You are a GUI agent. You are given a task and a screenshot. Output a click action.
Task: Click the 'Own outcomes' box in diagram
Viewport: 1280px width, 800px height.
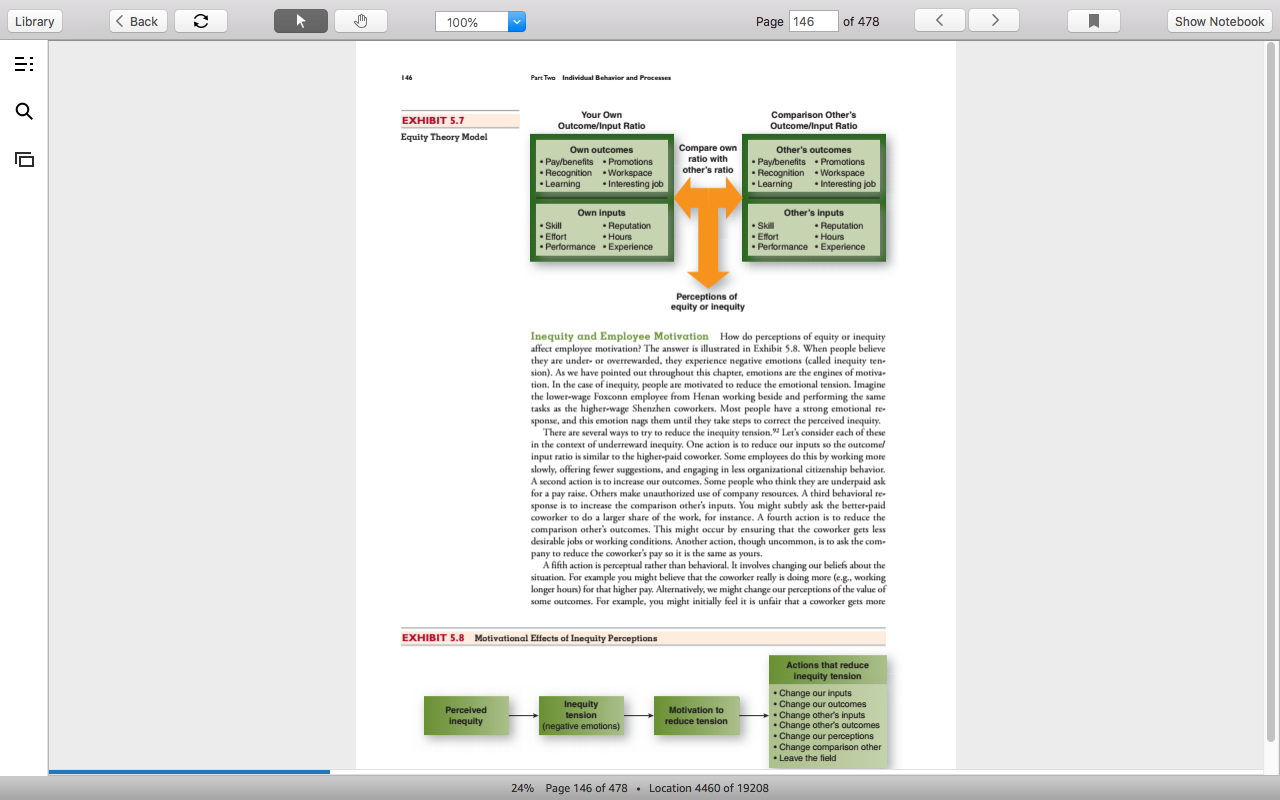601,167
